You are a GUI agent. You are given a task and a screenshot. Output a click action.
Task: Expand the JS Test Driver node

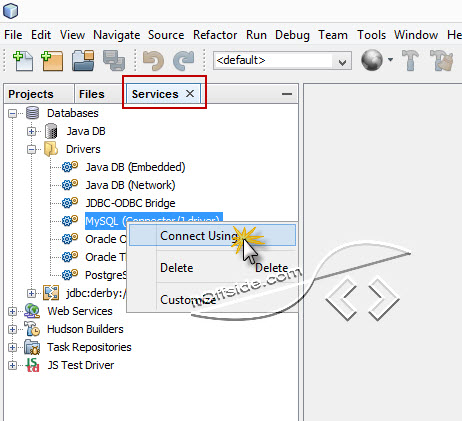(x=12, y=365)
